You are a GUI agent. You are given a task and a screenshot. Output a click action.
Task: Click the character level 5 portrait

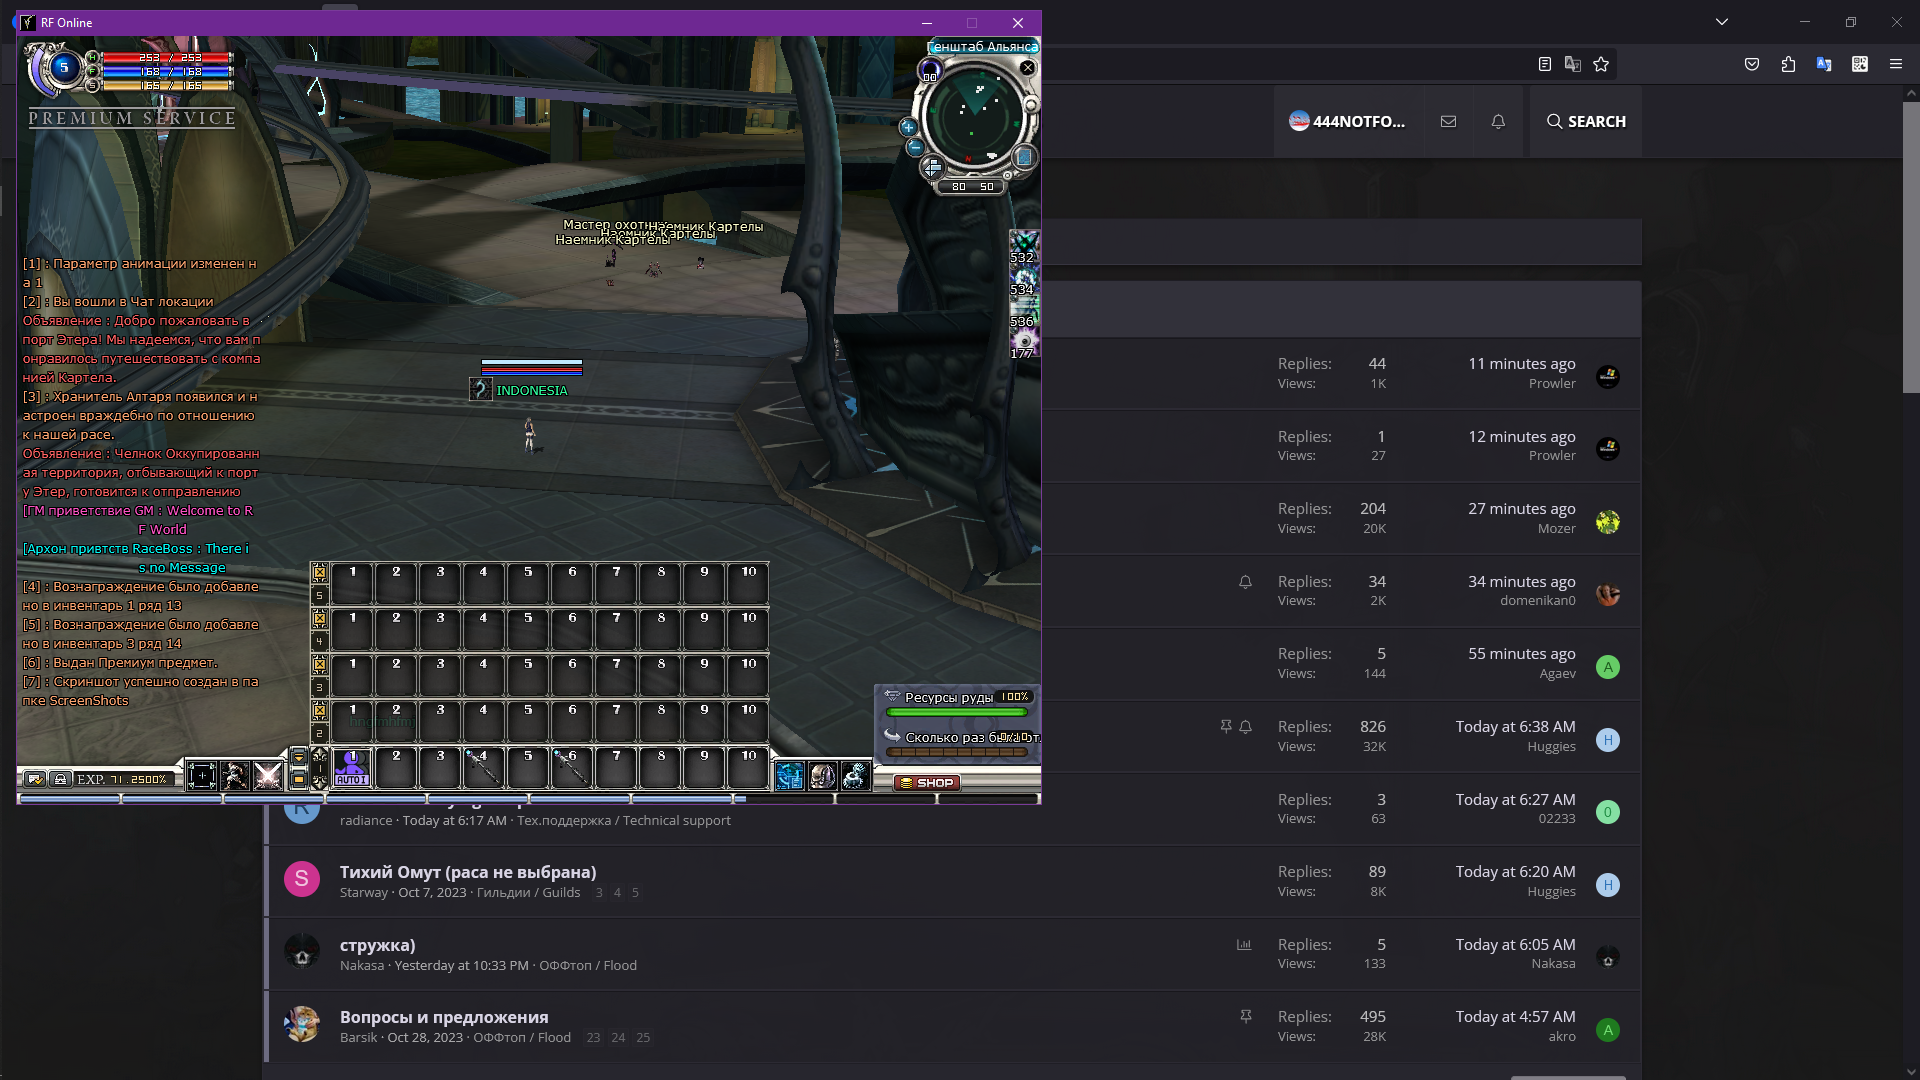[63, 68]
